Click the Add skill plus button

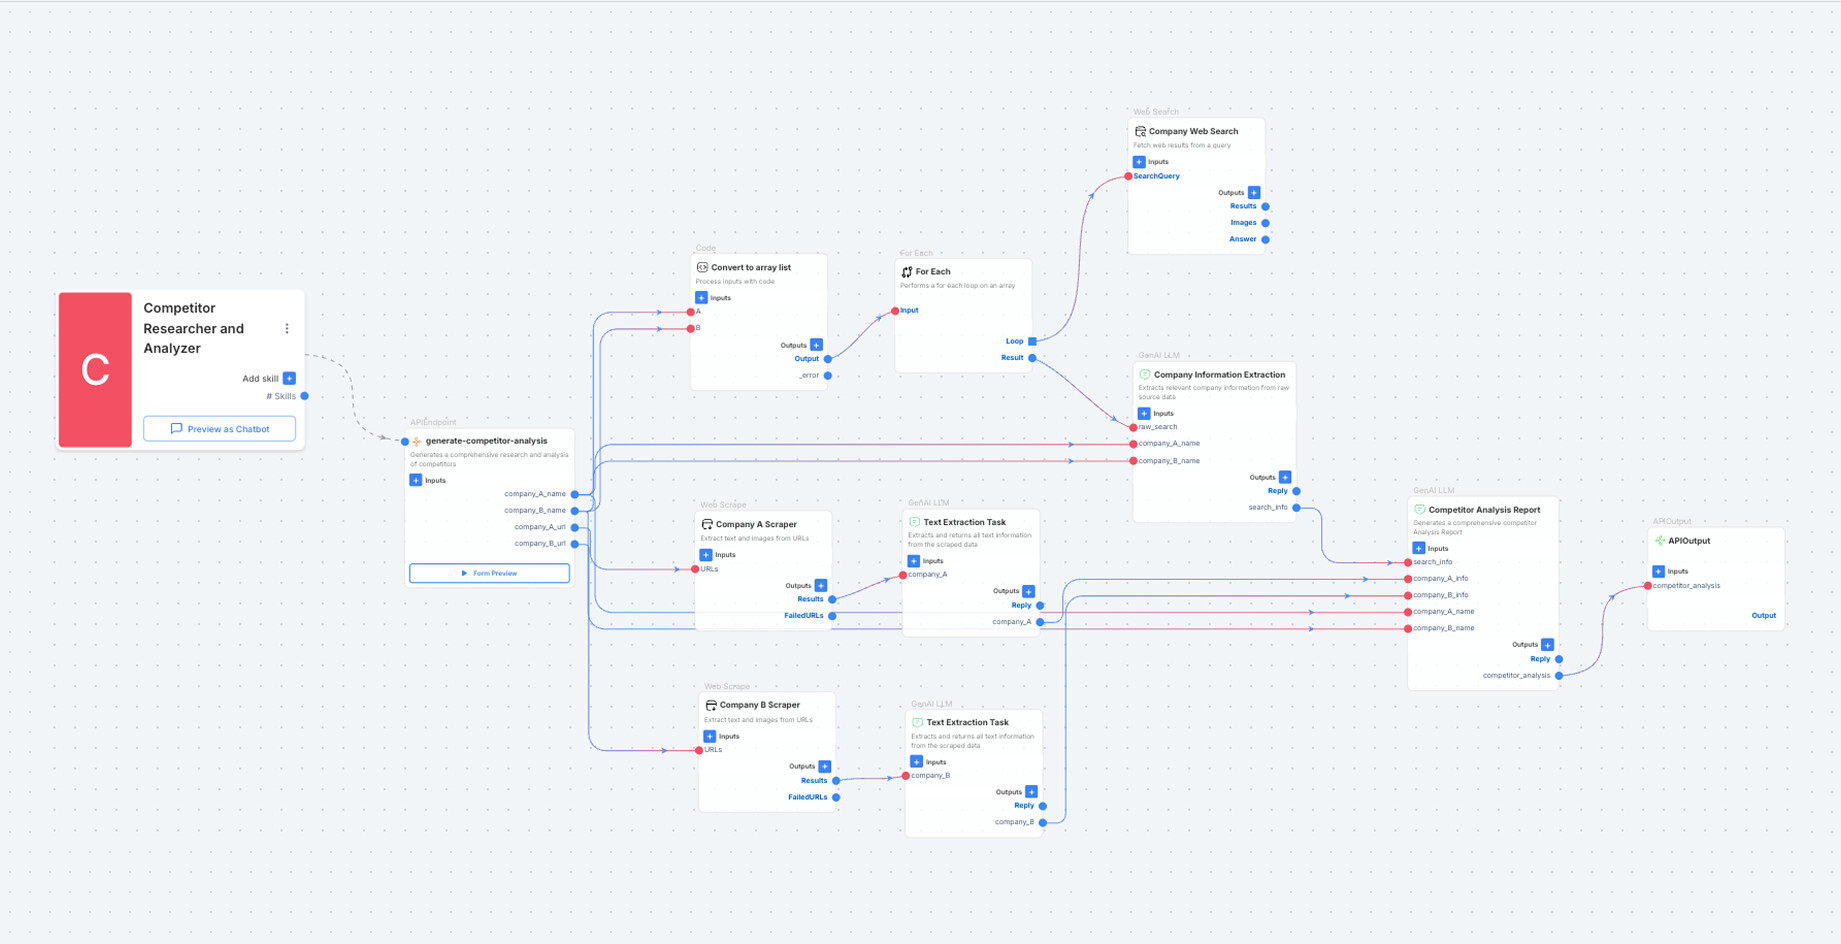[x=289, y=378]
